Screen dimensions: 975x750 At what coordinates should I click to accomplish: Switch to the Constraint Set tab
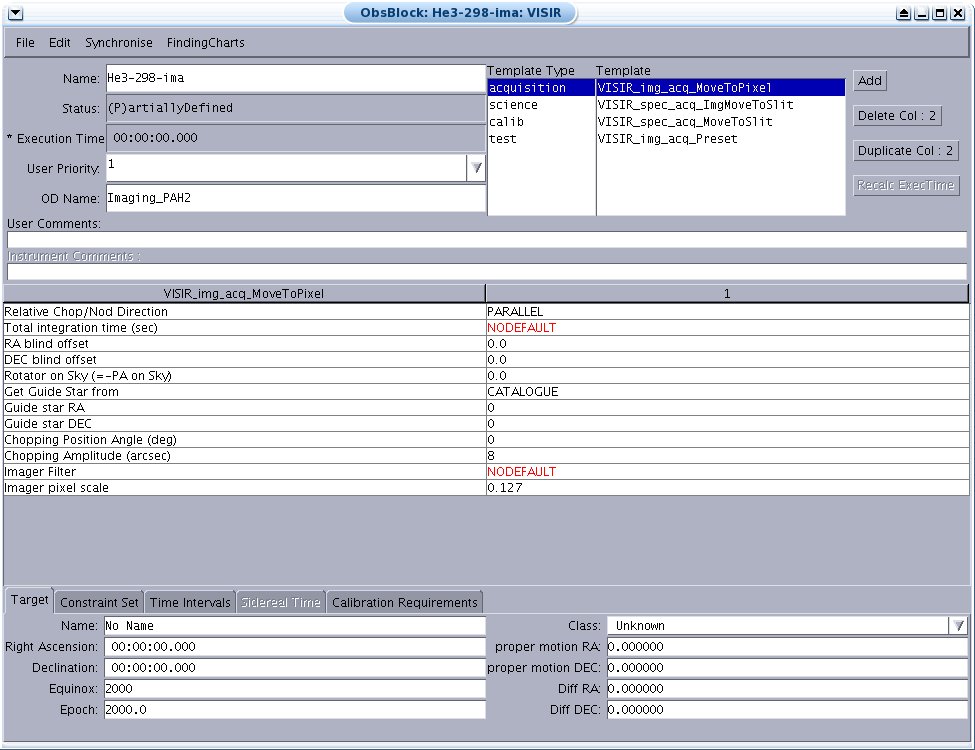pyautogui.click(x=99, y=602)
